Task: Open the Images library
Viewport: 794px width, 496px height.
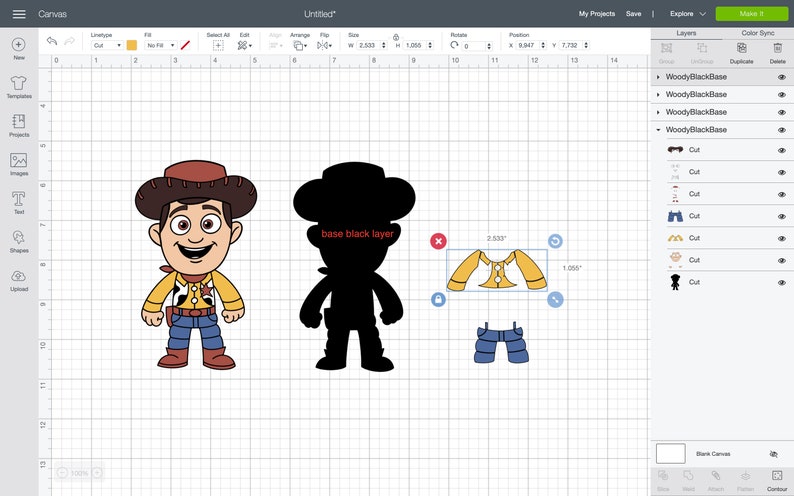Action: coord(19,164)
